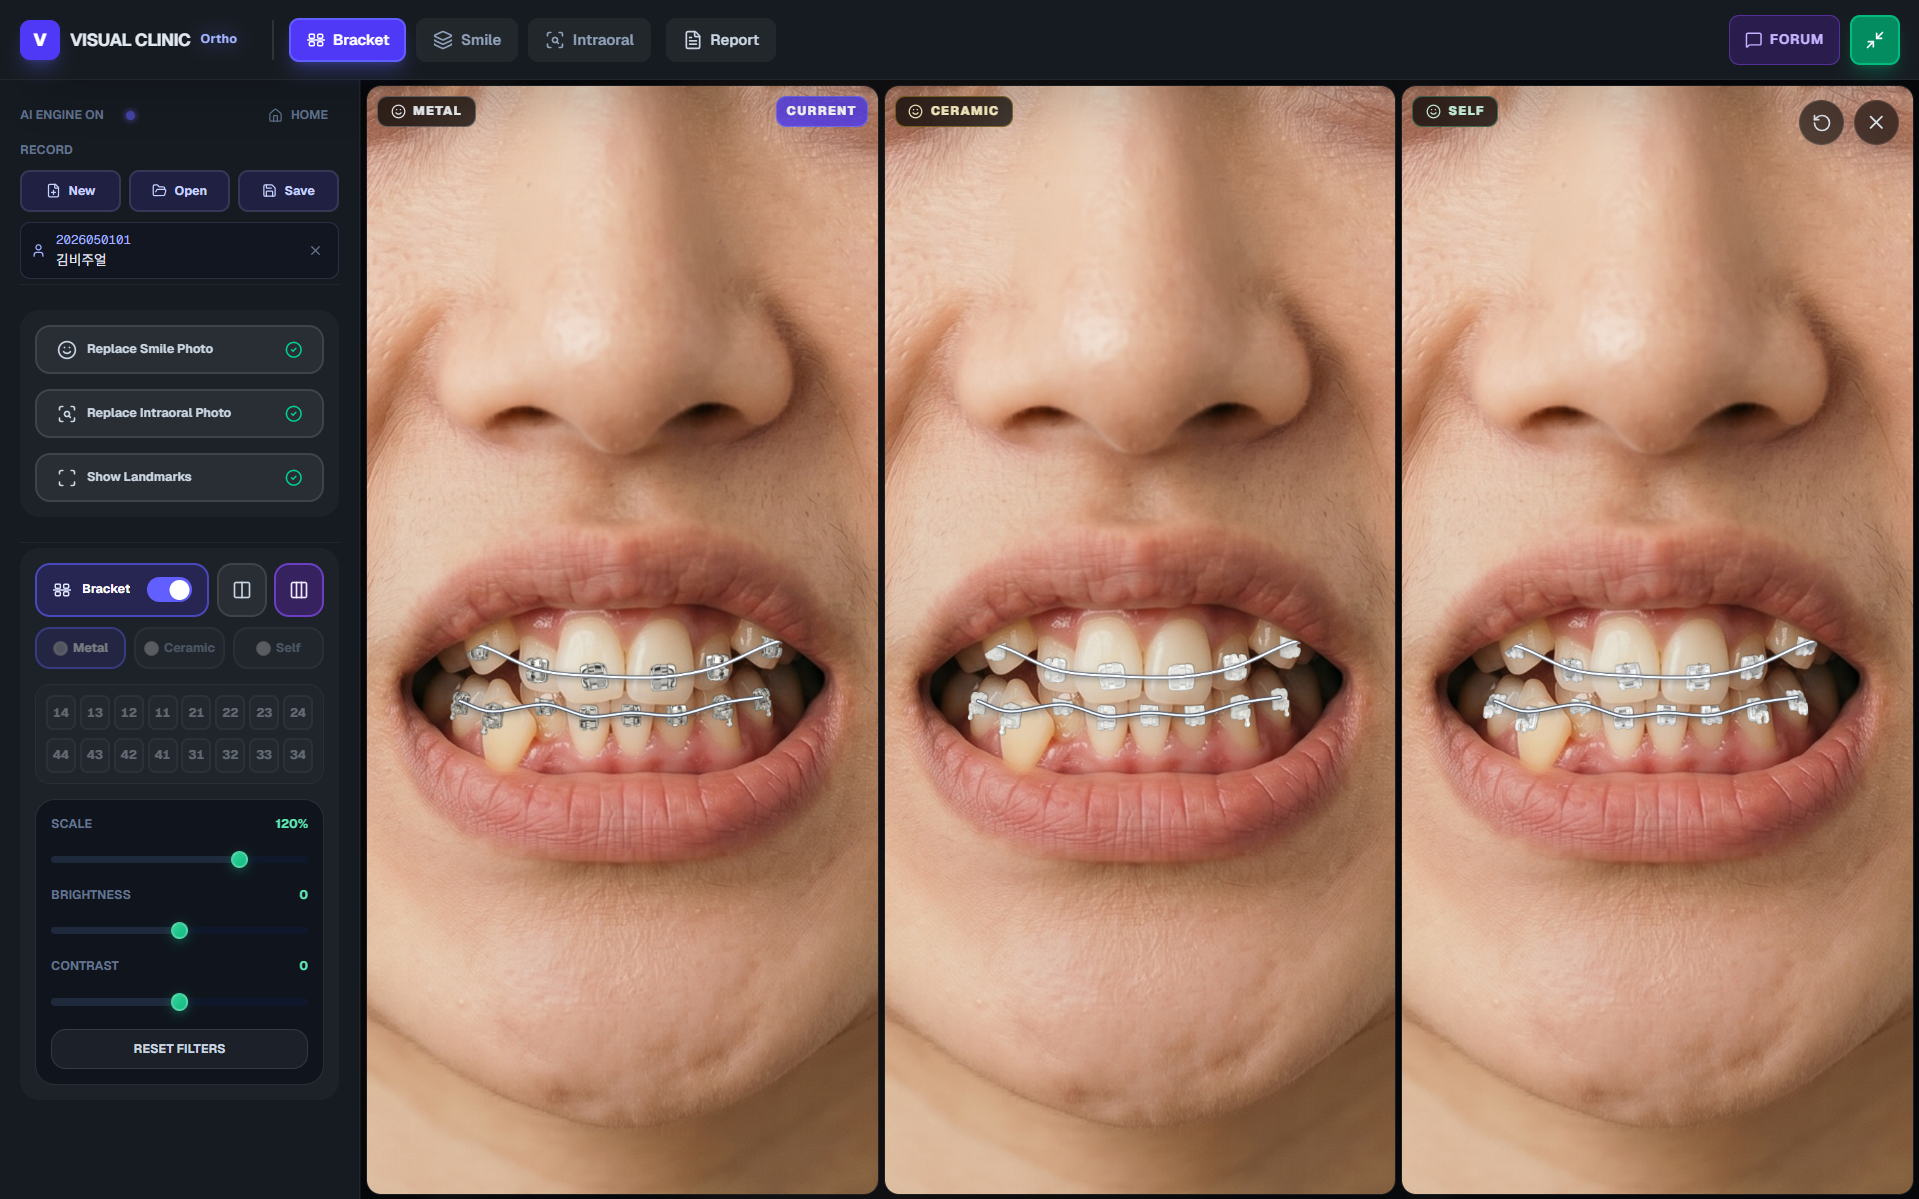Toggle tooth 41 bracket

pos(163,754)
